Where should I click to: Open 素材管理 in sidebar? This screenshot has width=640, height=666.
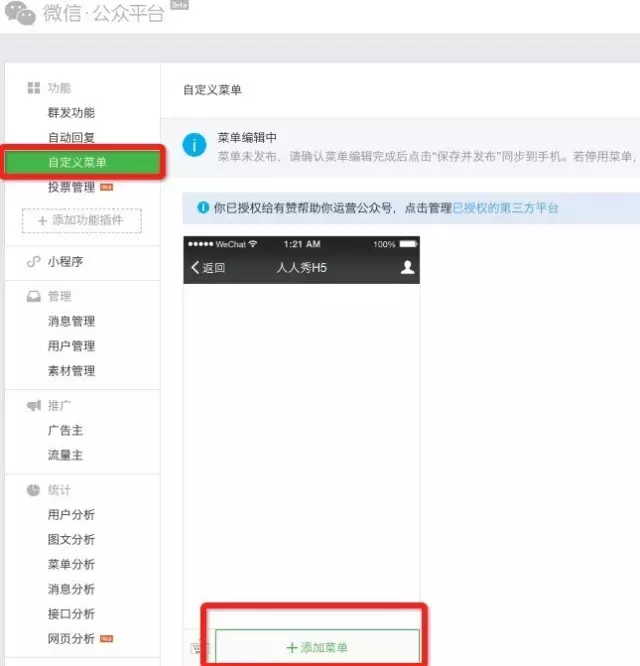71,371
